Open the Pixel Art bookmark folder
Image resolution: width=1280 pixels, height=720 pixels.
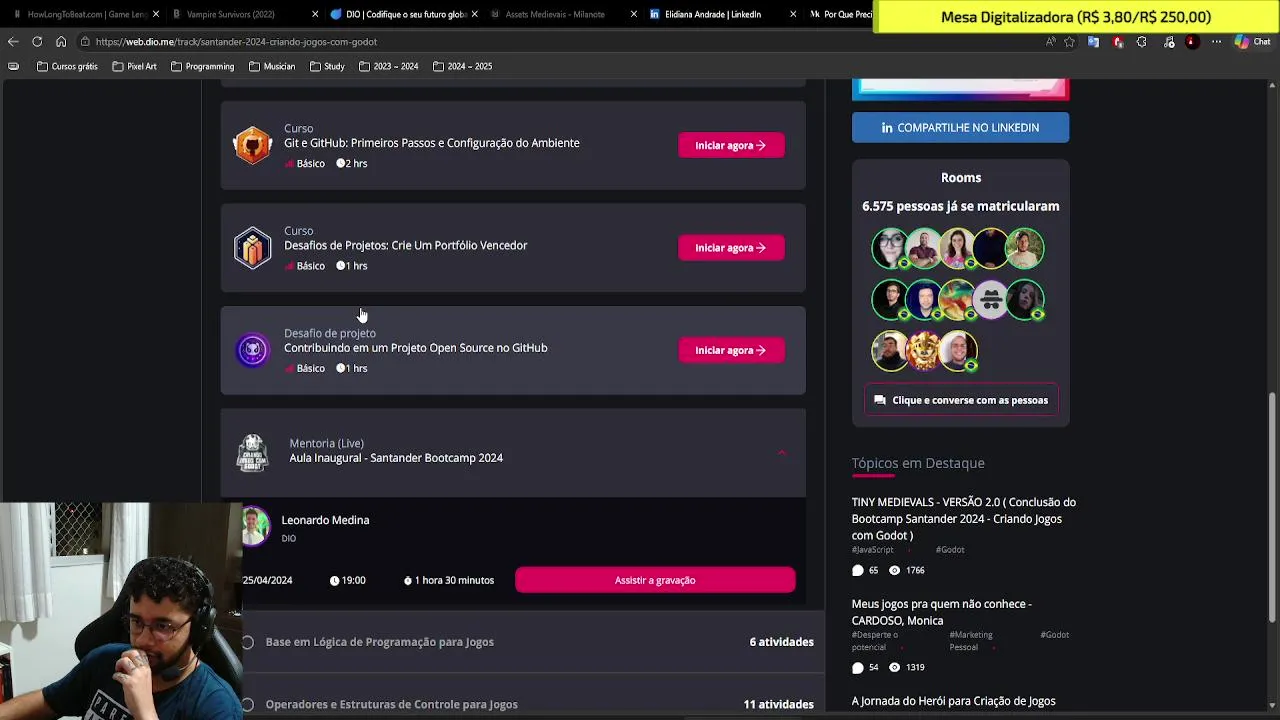click(134, 66)
